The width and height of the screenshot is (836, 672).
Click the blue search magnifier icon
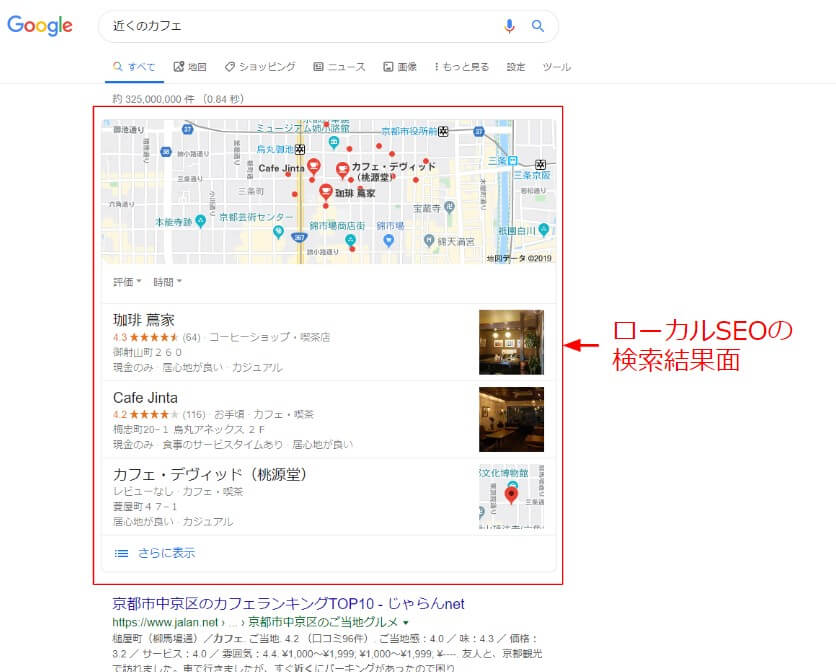(x=538, y=26)
